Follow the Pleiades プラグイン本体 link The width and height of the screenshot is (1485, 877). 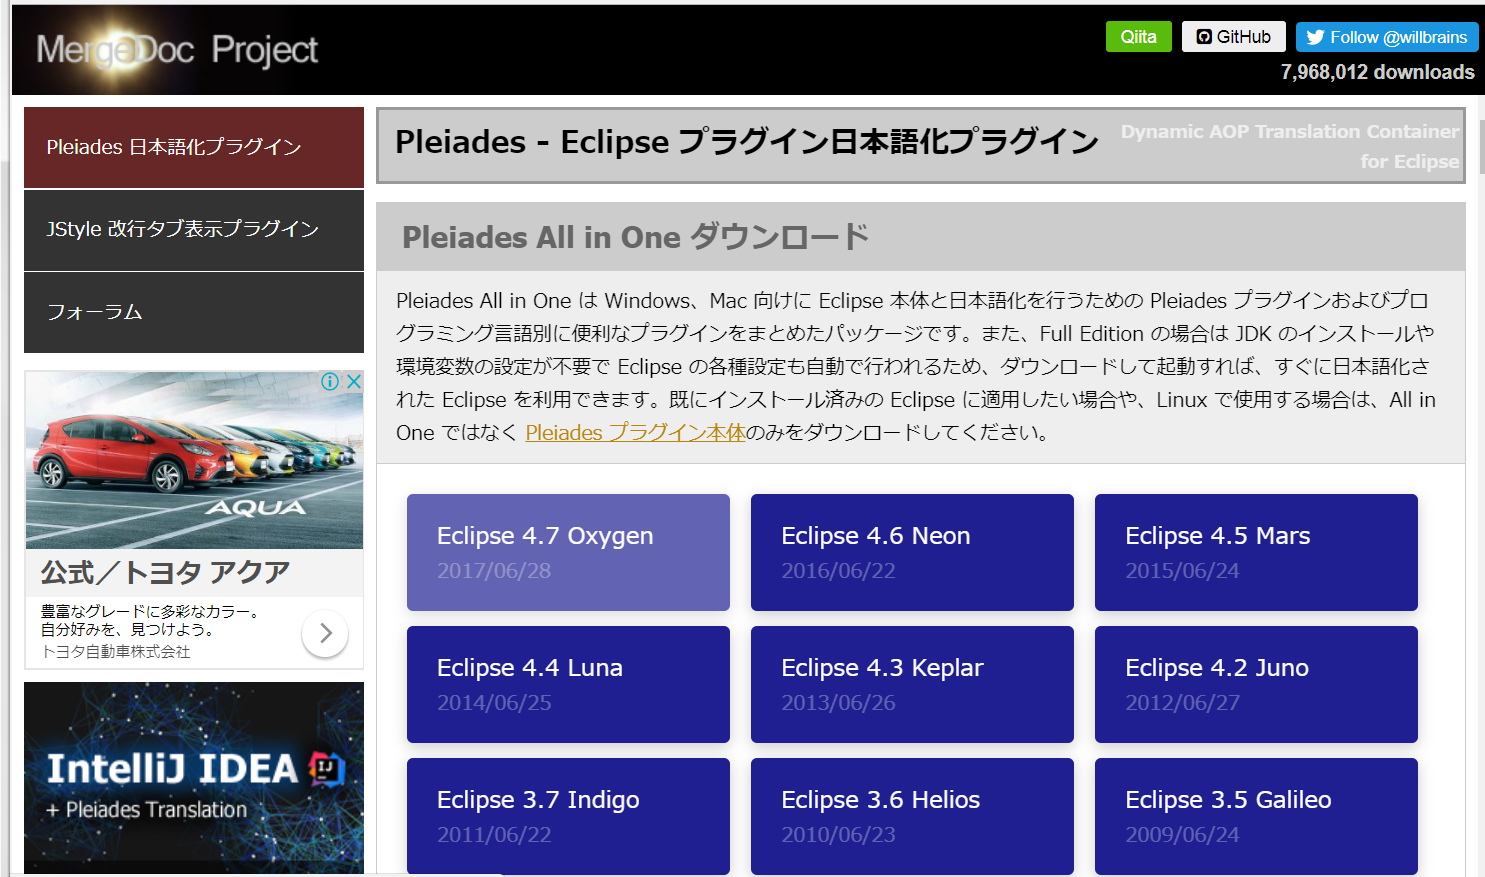(636, 433)
